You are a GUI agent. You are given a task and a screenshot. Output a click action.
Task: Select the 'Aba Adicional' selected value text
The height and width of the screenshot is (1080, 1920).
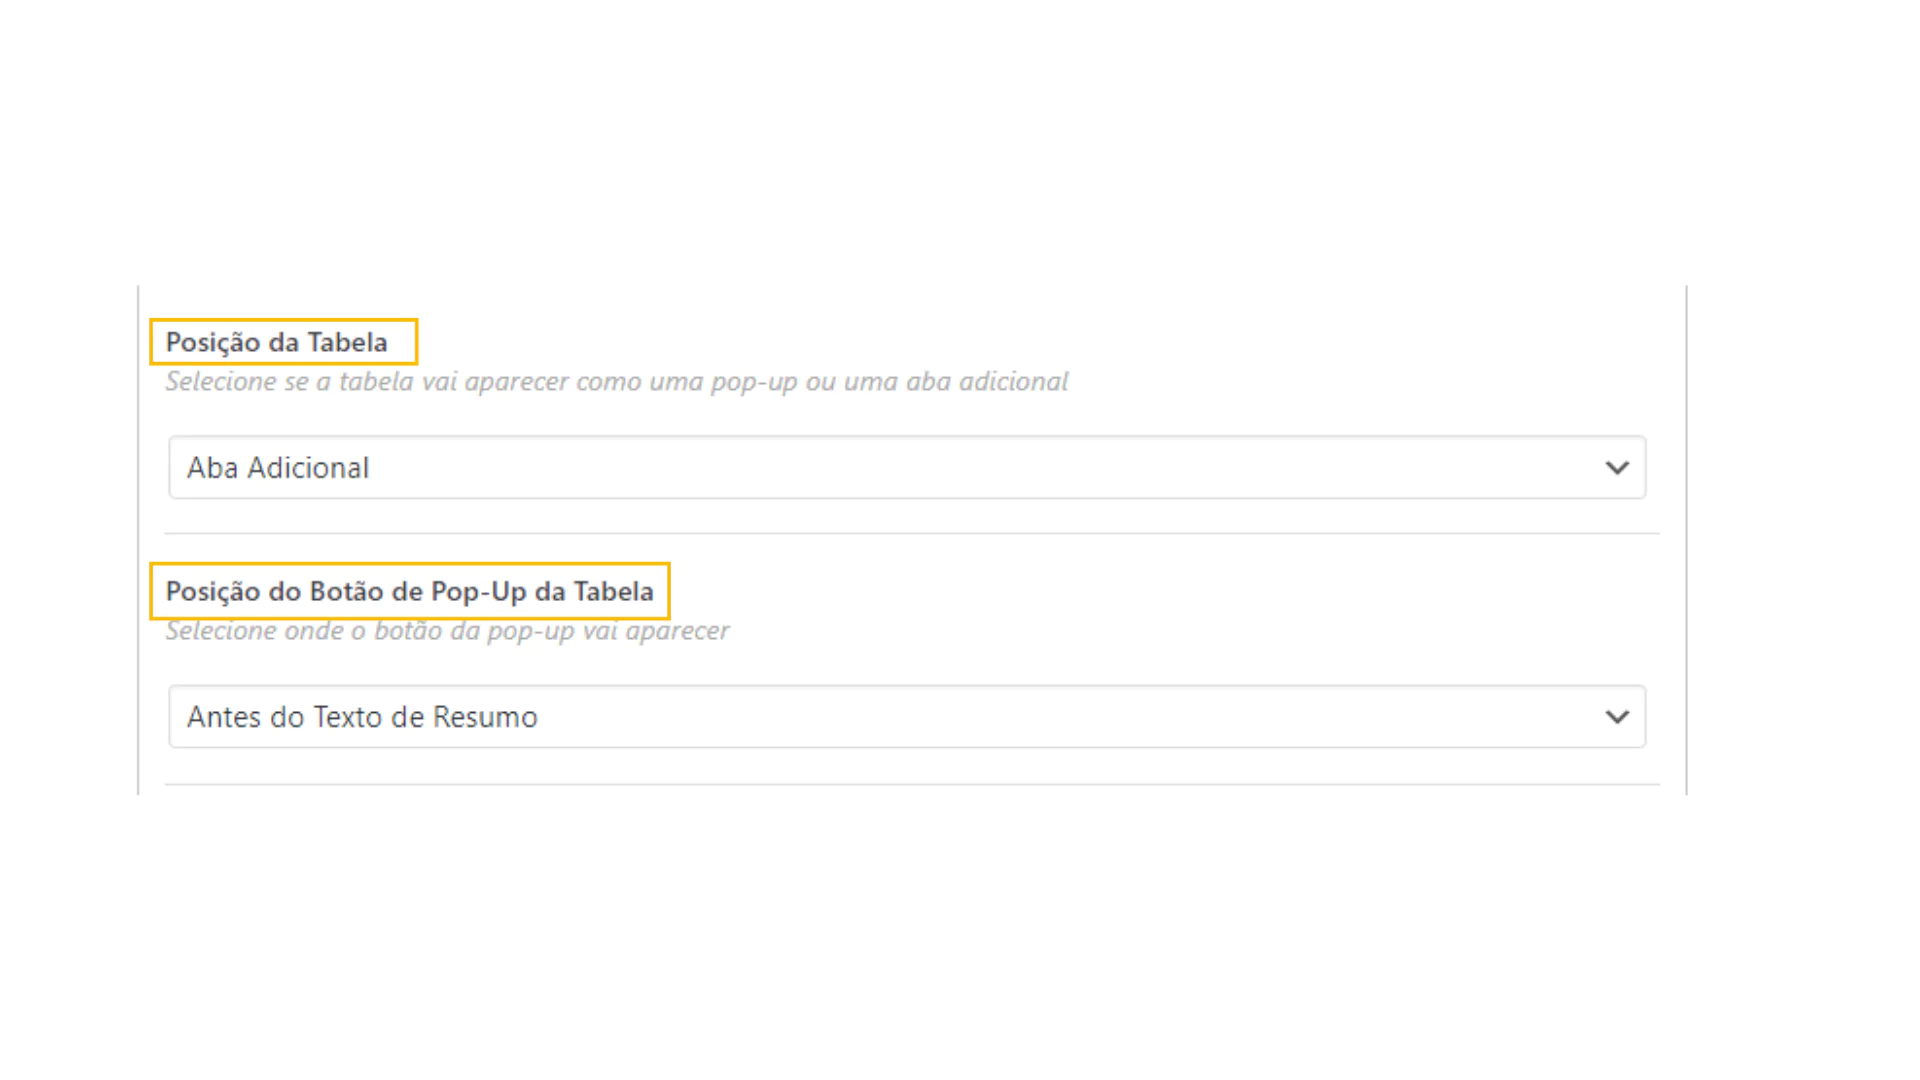278,468
